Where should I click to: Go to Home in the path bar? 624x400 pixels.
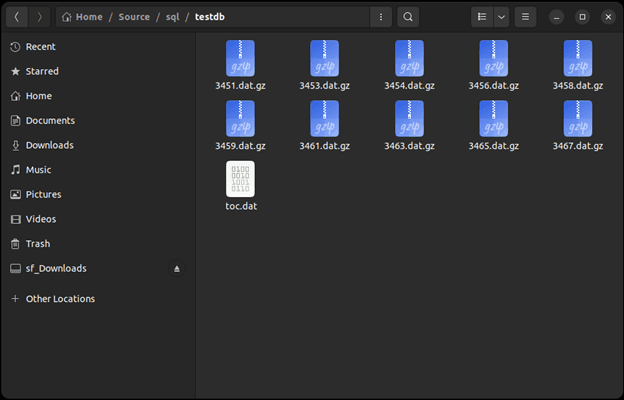click(x=82, y=17)
